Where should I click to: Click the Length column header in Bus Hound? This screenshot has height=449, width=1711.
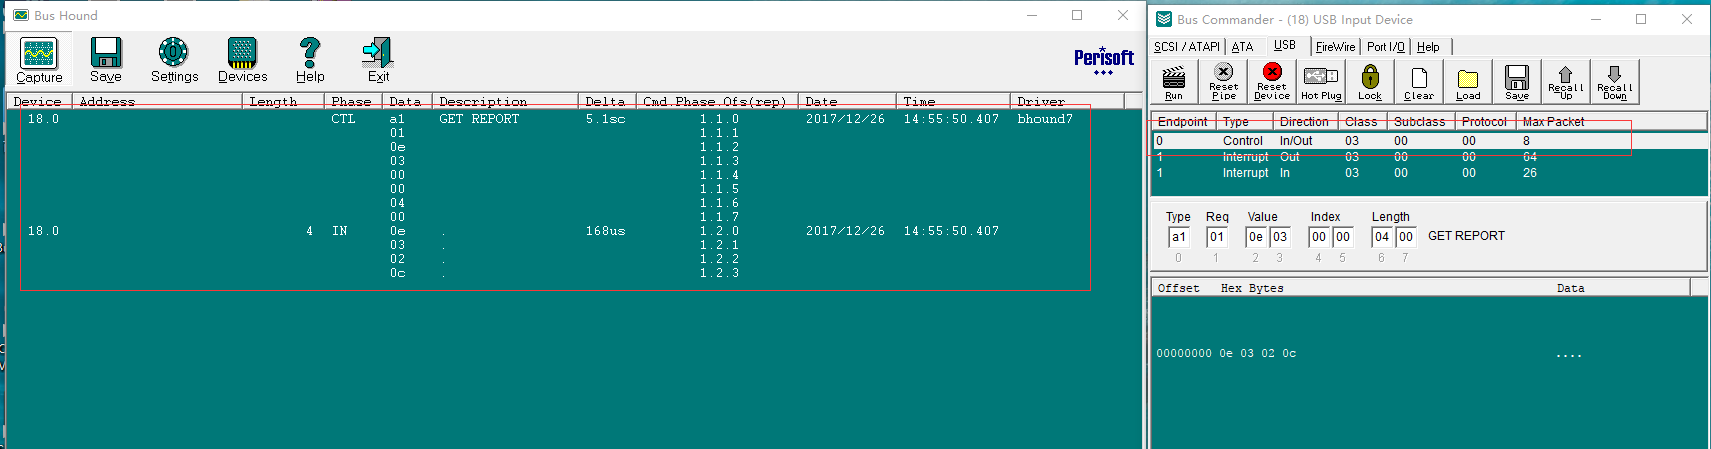[283, 101]
